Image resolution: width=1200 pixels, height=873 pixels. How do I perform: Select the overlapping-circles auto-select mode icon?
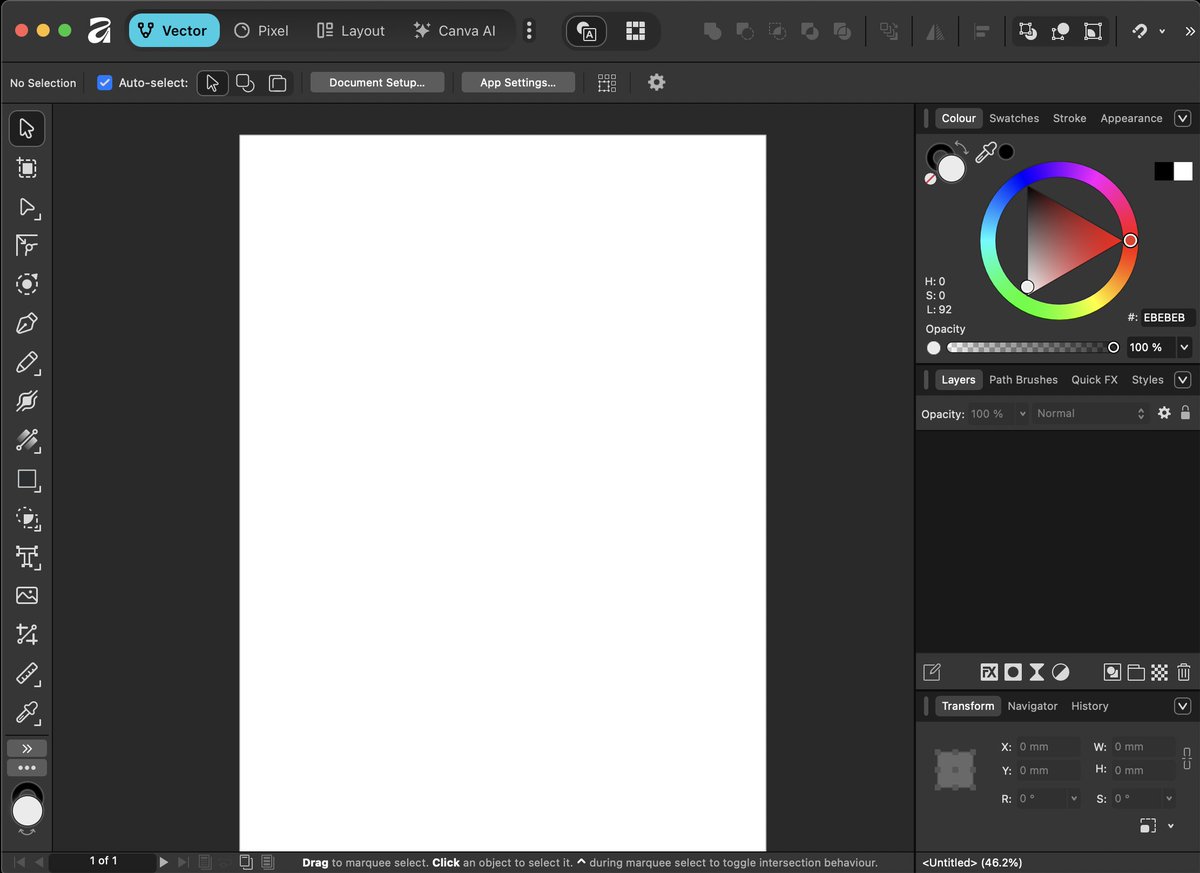pyautogui.click(x=245, y=83)
